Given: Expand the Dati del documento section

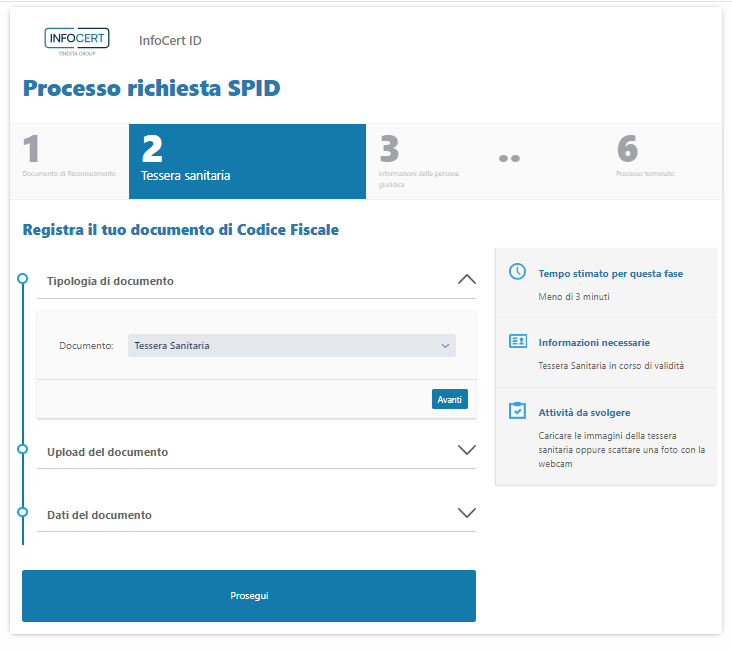Looking at the screenshot, I should (x=466, y=513).
